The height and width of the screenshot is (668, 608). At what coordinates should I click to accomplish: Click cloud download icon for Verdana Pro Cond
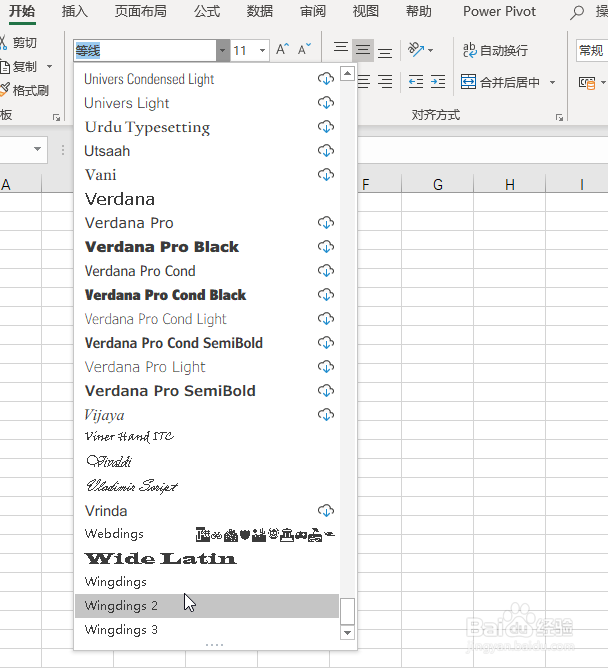click(x=326, y=271)
